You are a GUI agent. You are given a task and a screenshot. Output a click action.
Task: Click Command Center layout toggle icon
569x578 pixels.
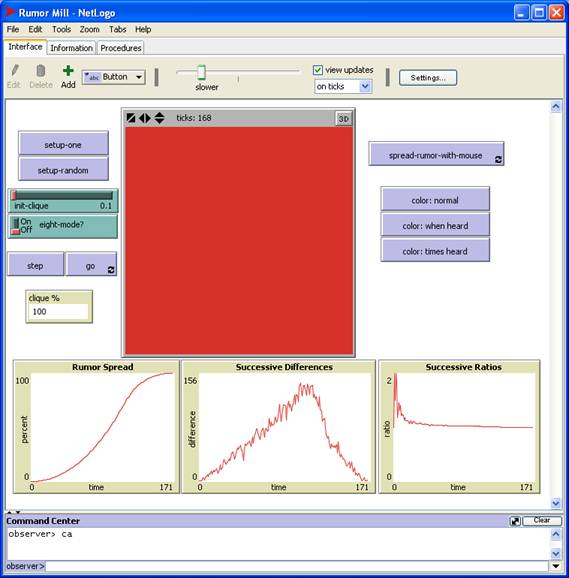coord(515,521)
